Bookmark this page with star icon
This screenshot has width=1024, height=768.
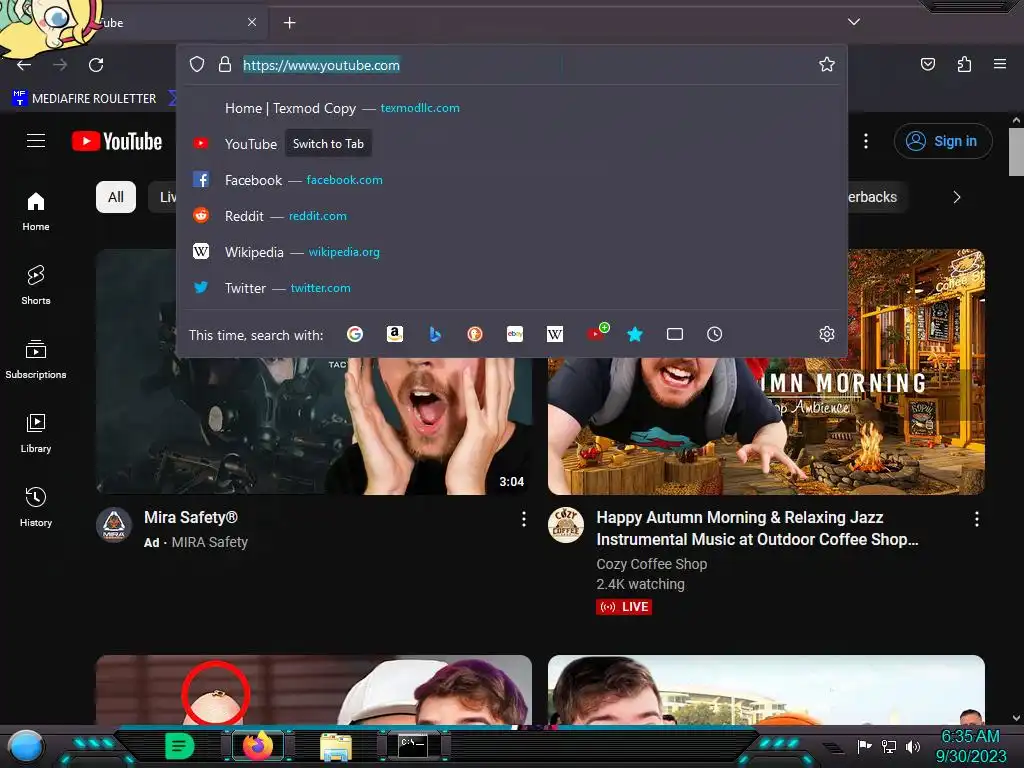pyautogui.click(x=827, y=64)
